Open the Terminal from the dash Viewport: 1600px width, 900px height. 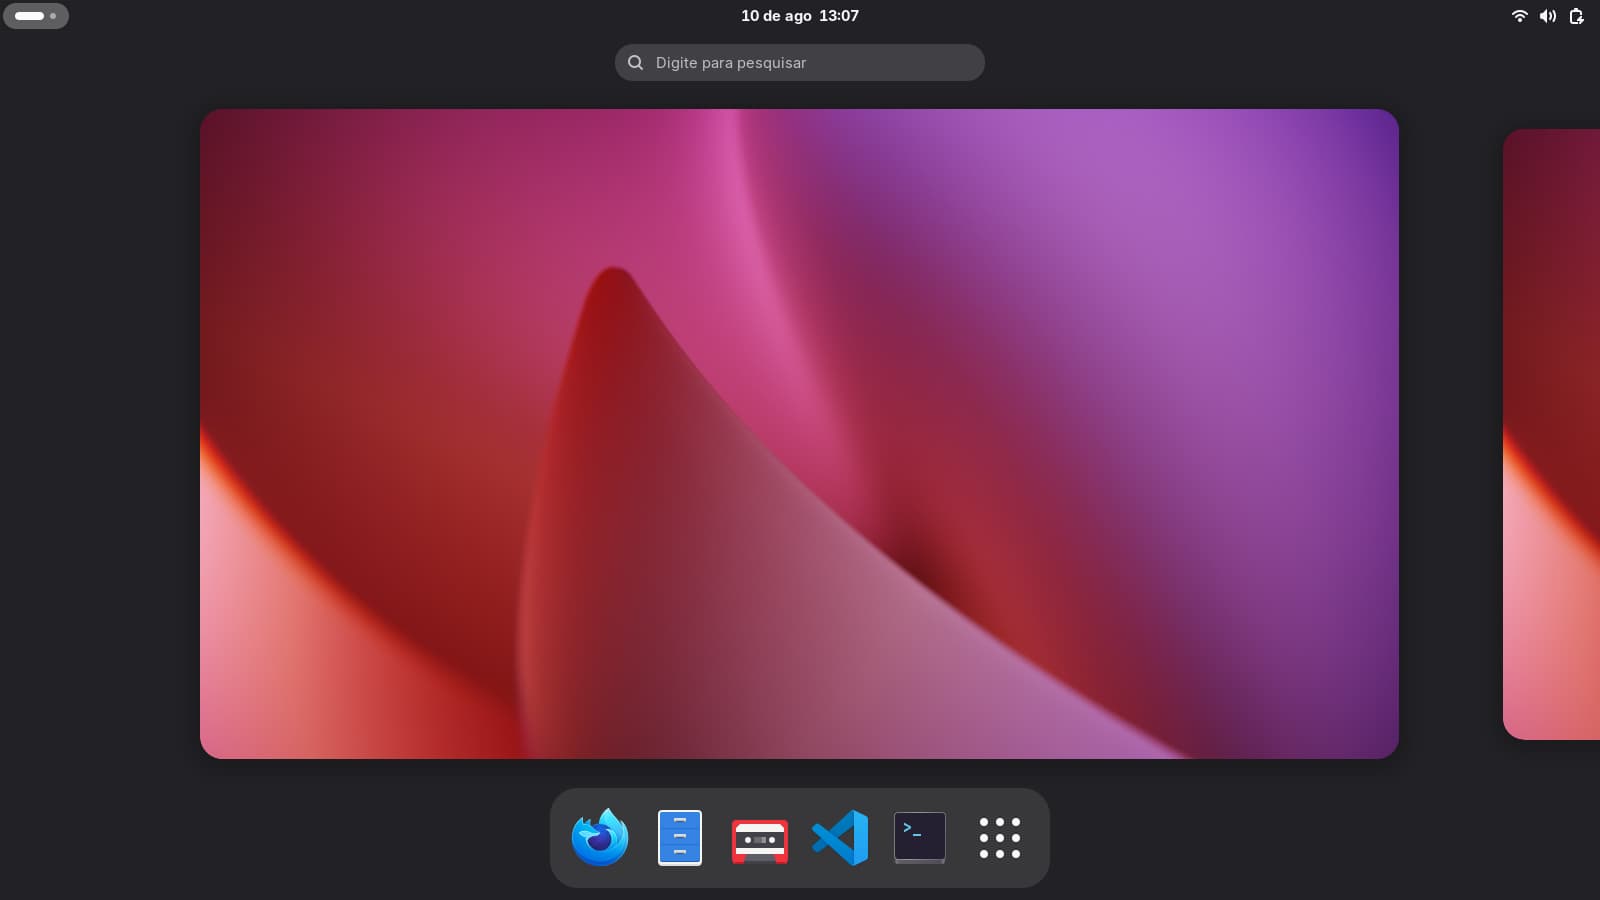(920, 838)
